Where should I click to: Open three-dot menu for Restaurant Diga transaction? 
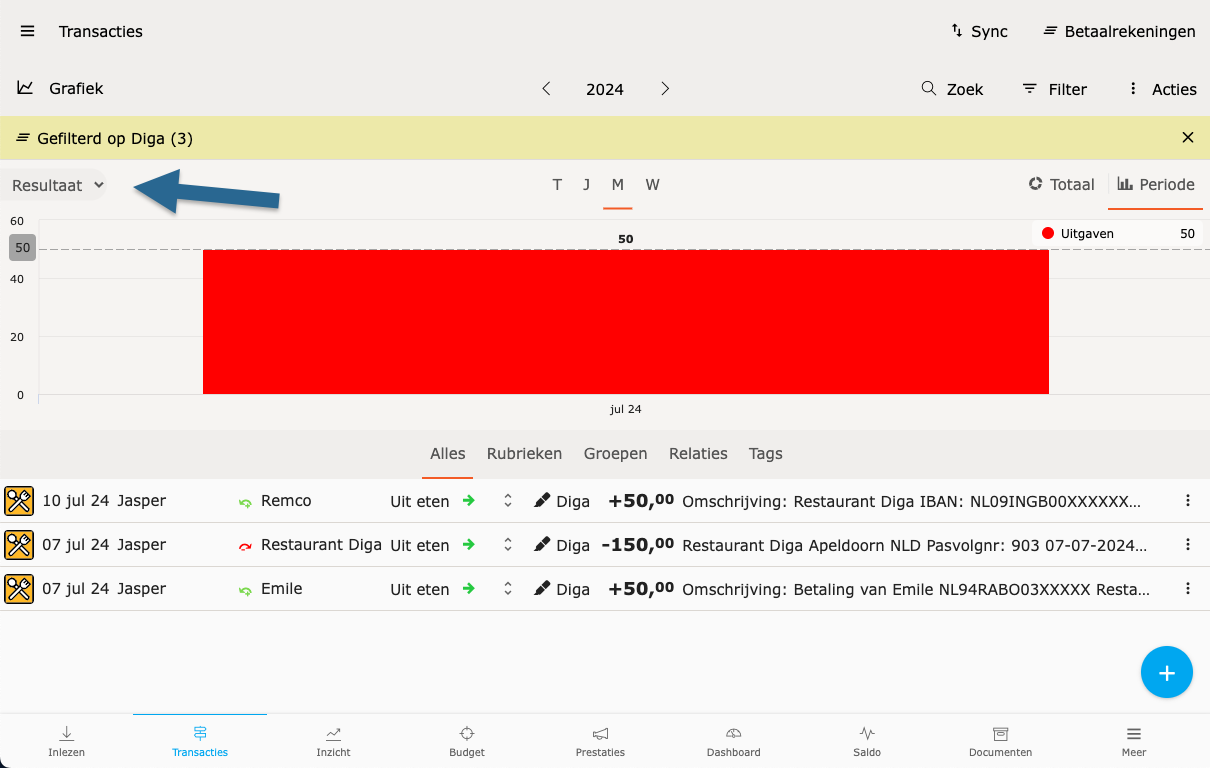(1188, 545)
